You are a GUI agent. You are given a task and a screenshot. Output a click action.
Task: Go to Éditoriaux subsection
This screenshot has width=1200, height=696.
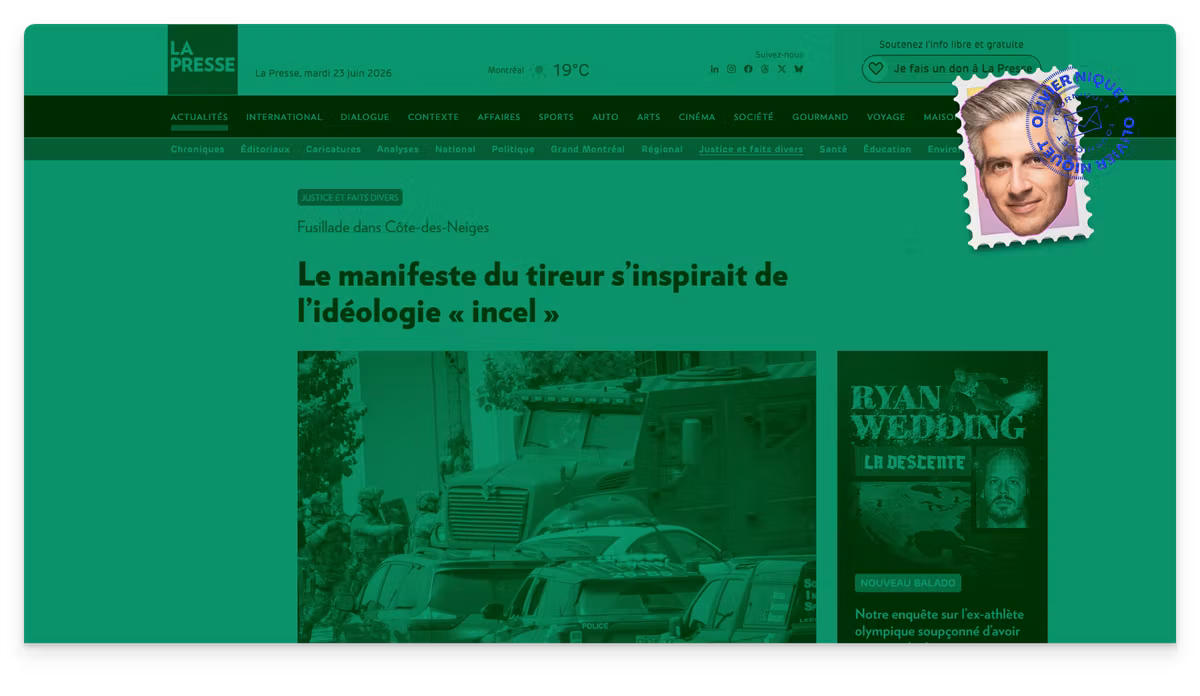click(265, 149)
